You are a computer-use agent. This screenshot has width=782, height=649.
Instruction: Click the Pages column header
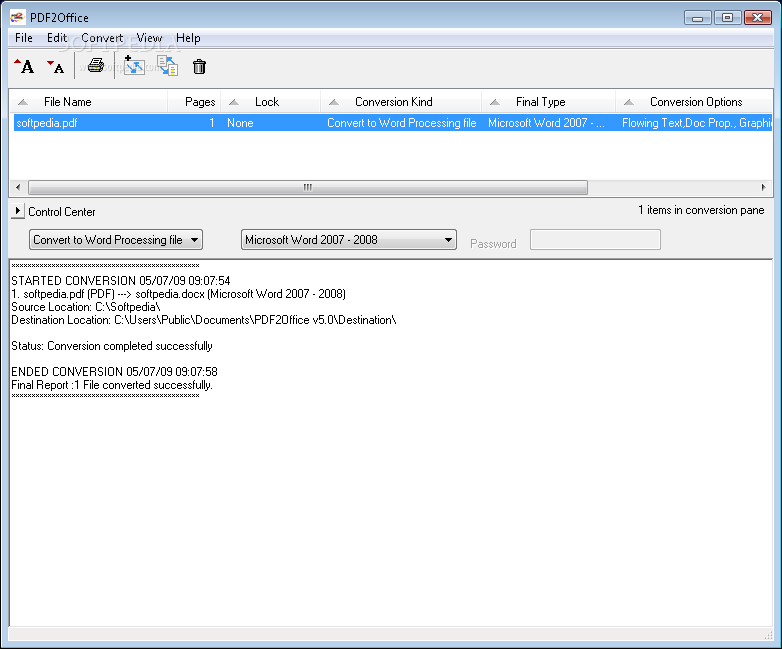(x=194, y=102)
